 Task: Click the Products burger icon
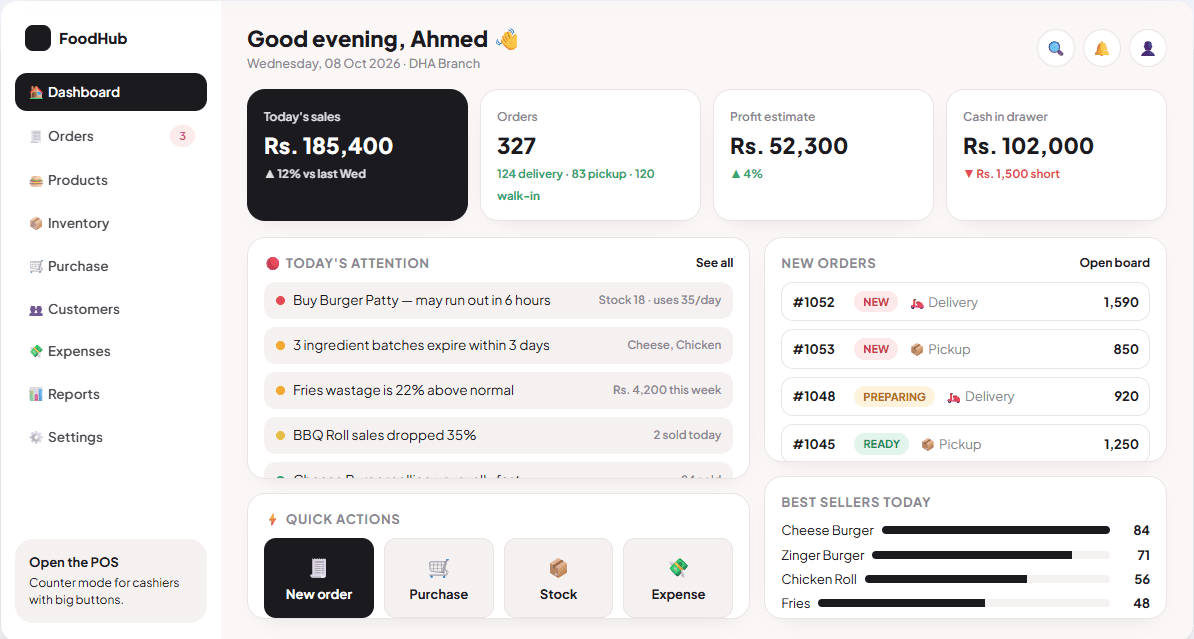[x=36, y=181]
